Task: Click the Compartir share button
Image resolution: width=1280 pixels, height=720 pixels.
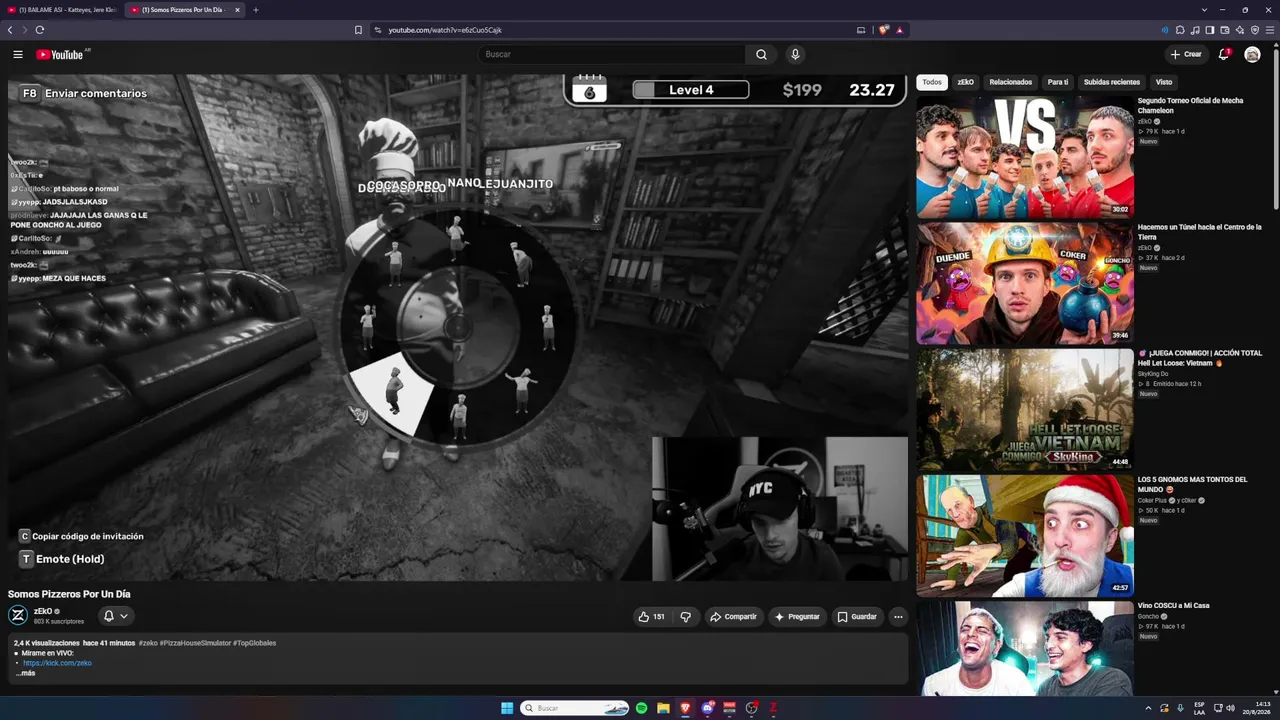Action: tap(733, 617)
